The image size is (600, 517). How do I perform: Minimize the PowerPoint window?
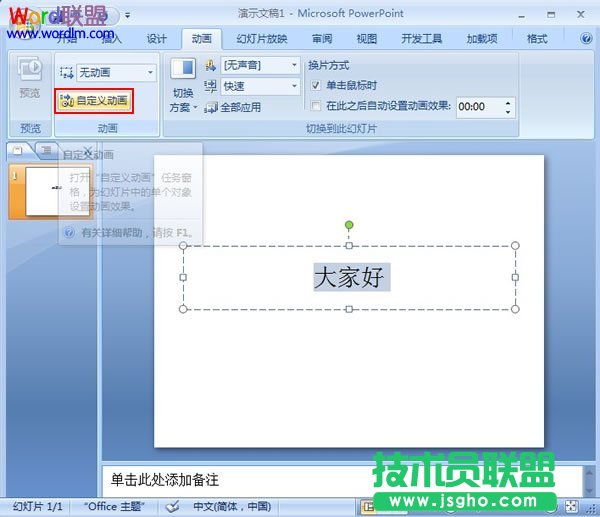[521, 15]
